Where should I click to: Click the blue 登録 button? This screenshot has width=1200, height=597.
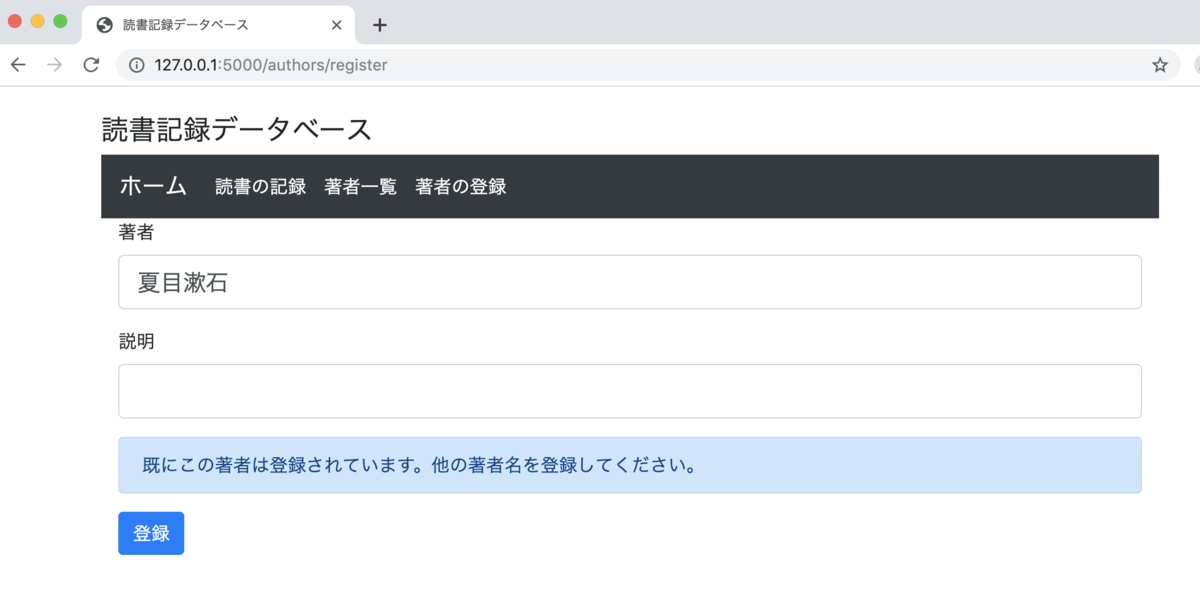(x=151, y=533)
